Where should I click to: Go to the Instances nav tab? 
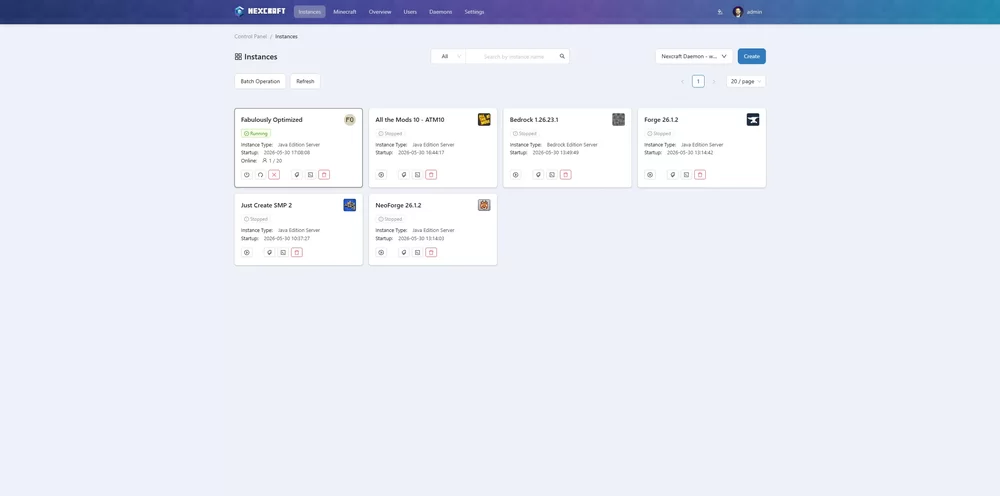tap(309, 11)
